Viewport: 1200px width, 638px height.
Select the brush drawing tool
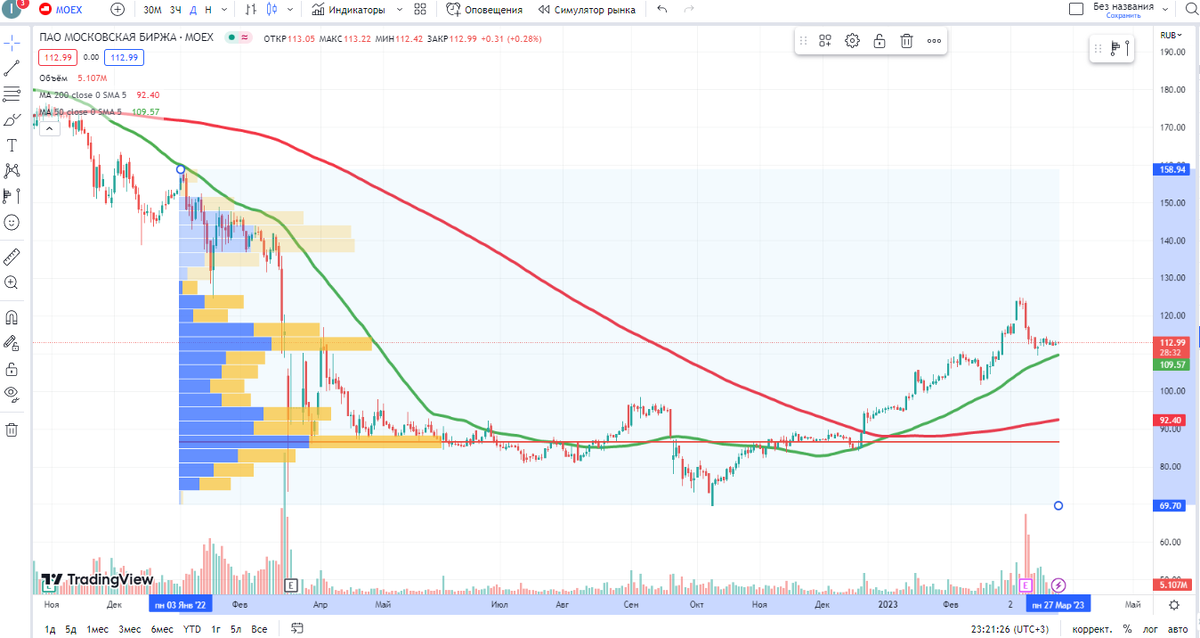pyautogui.click(x=12, y=119)
